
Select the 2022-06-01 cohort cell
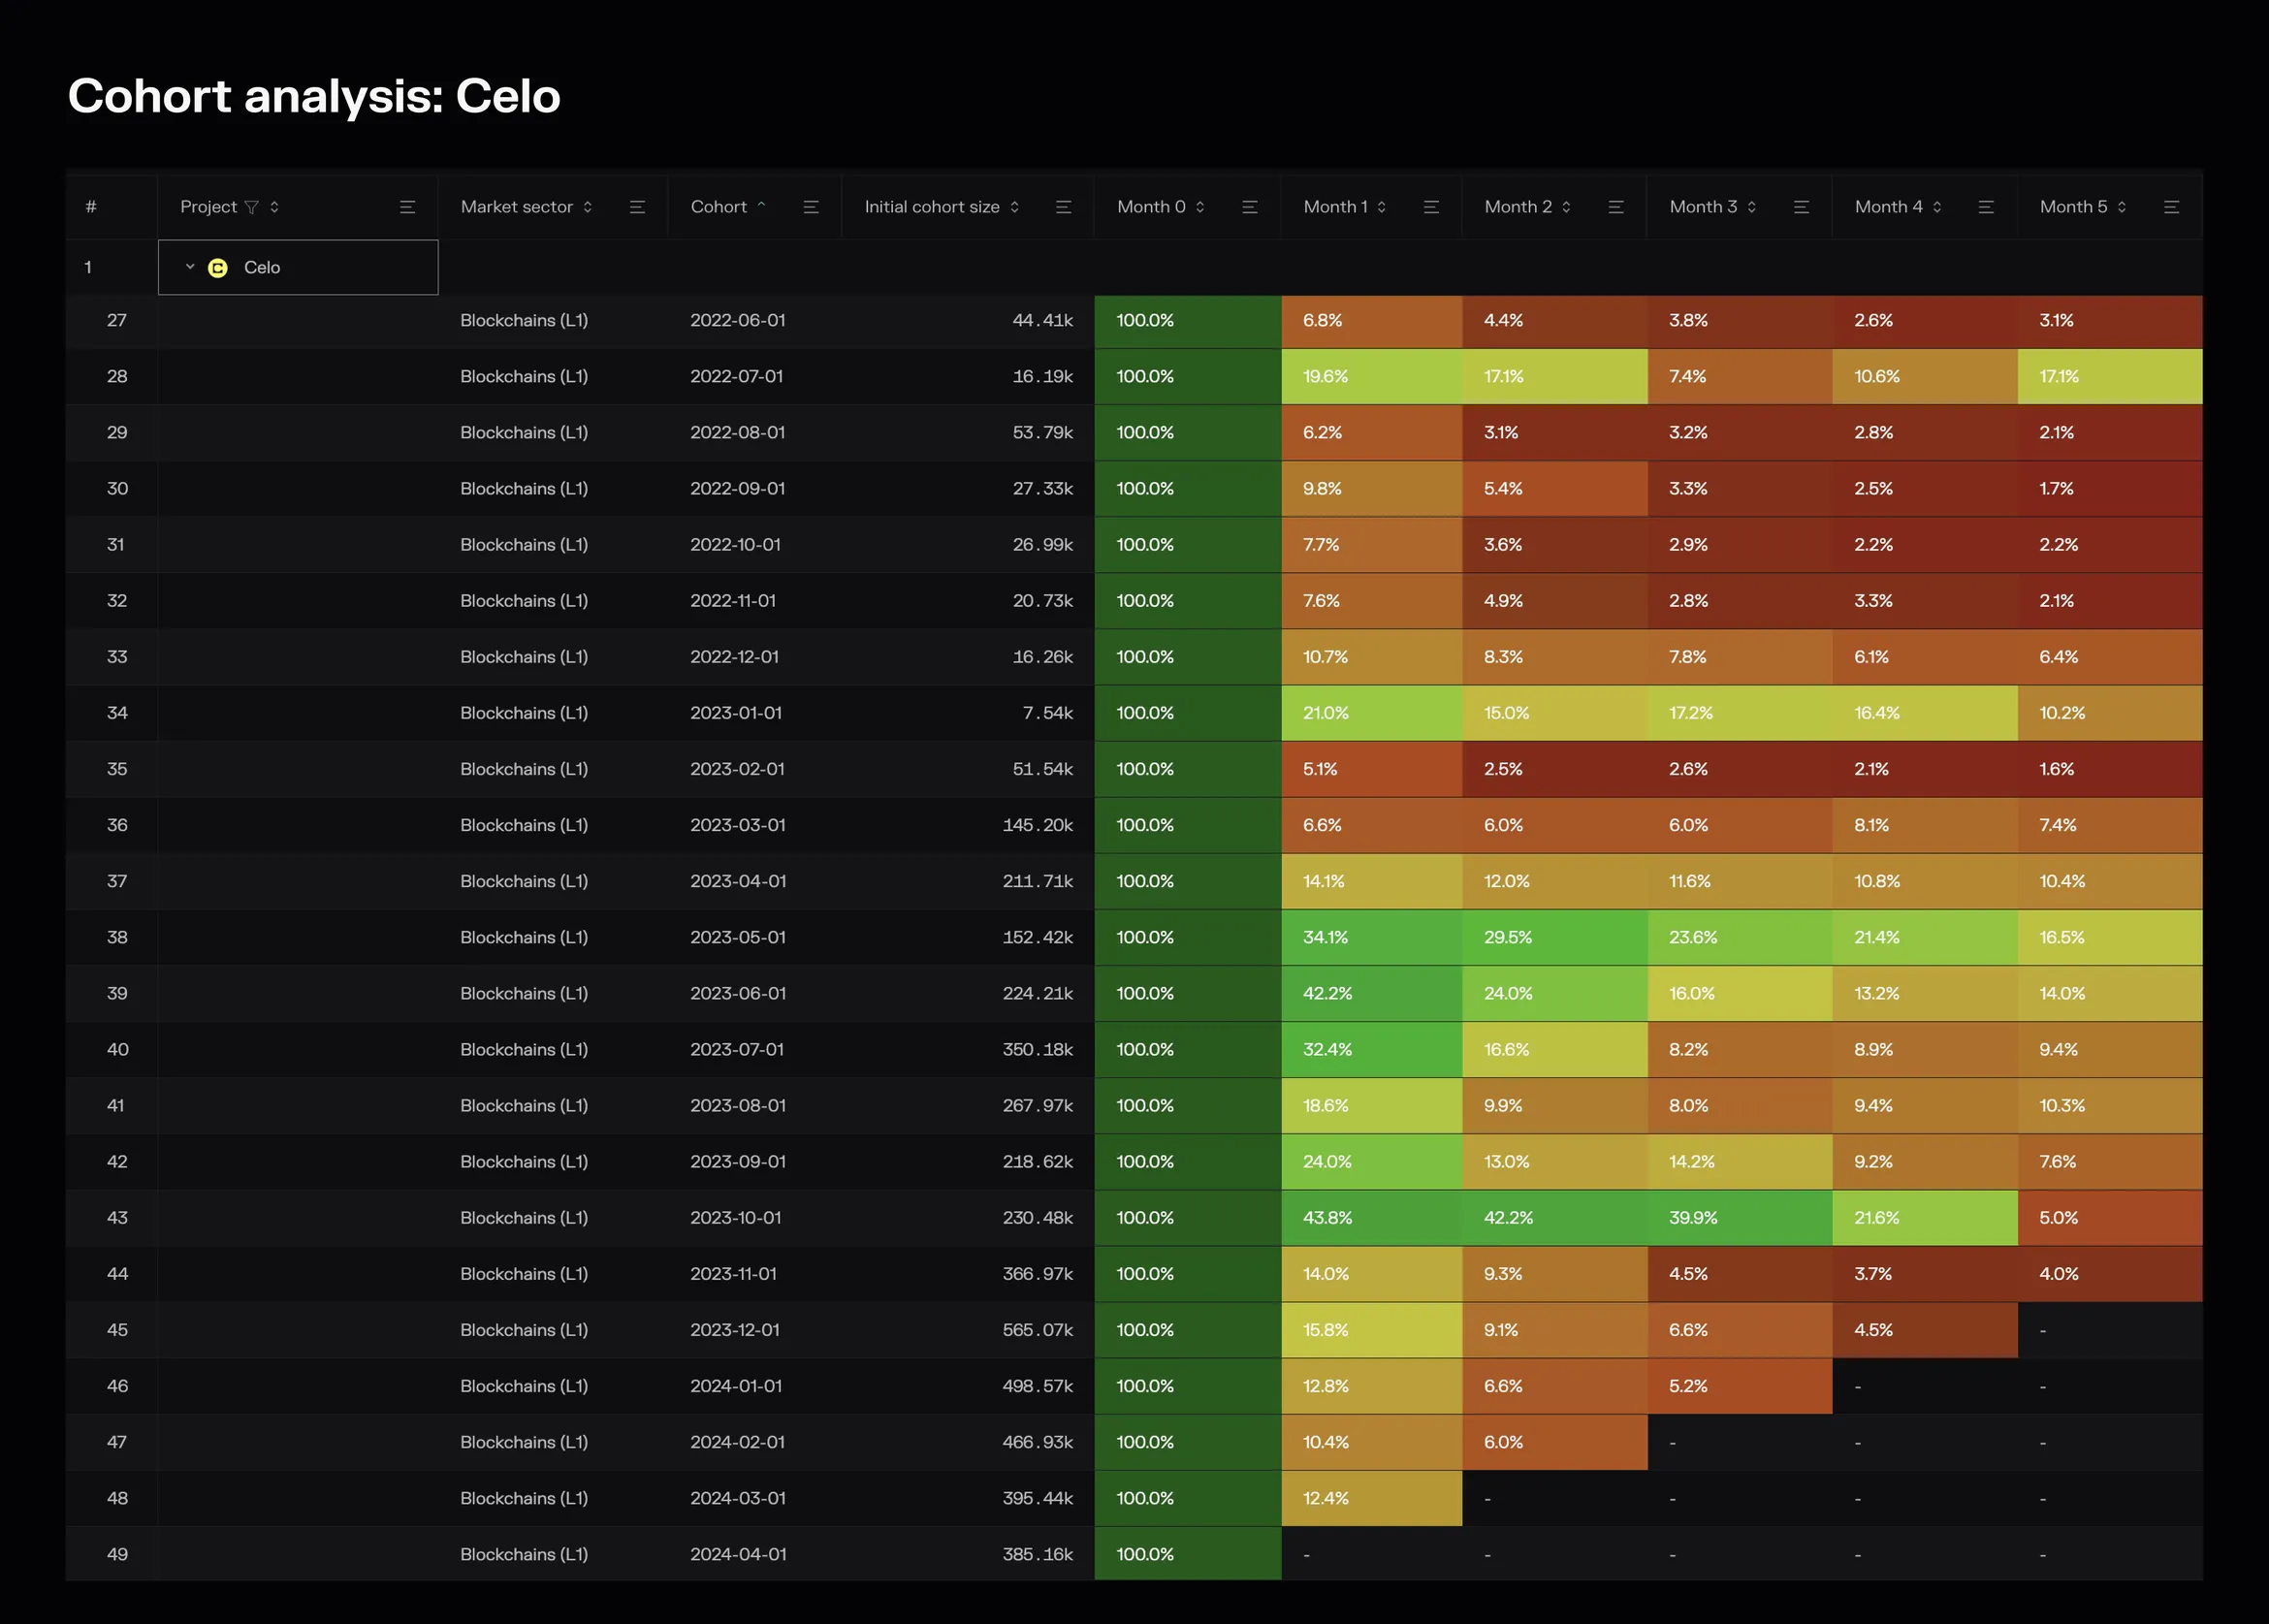[x=738, y=320]
